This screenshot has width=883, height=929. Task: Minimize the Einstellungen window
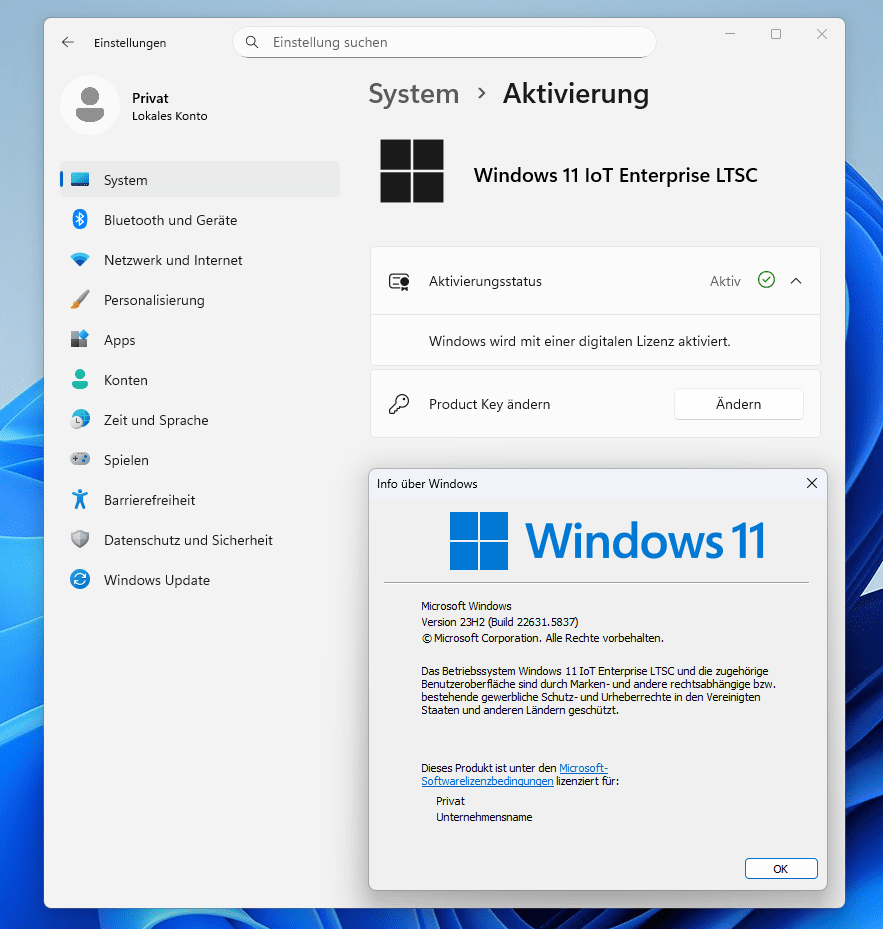tap(730, 34)
